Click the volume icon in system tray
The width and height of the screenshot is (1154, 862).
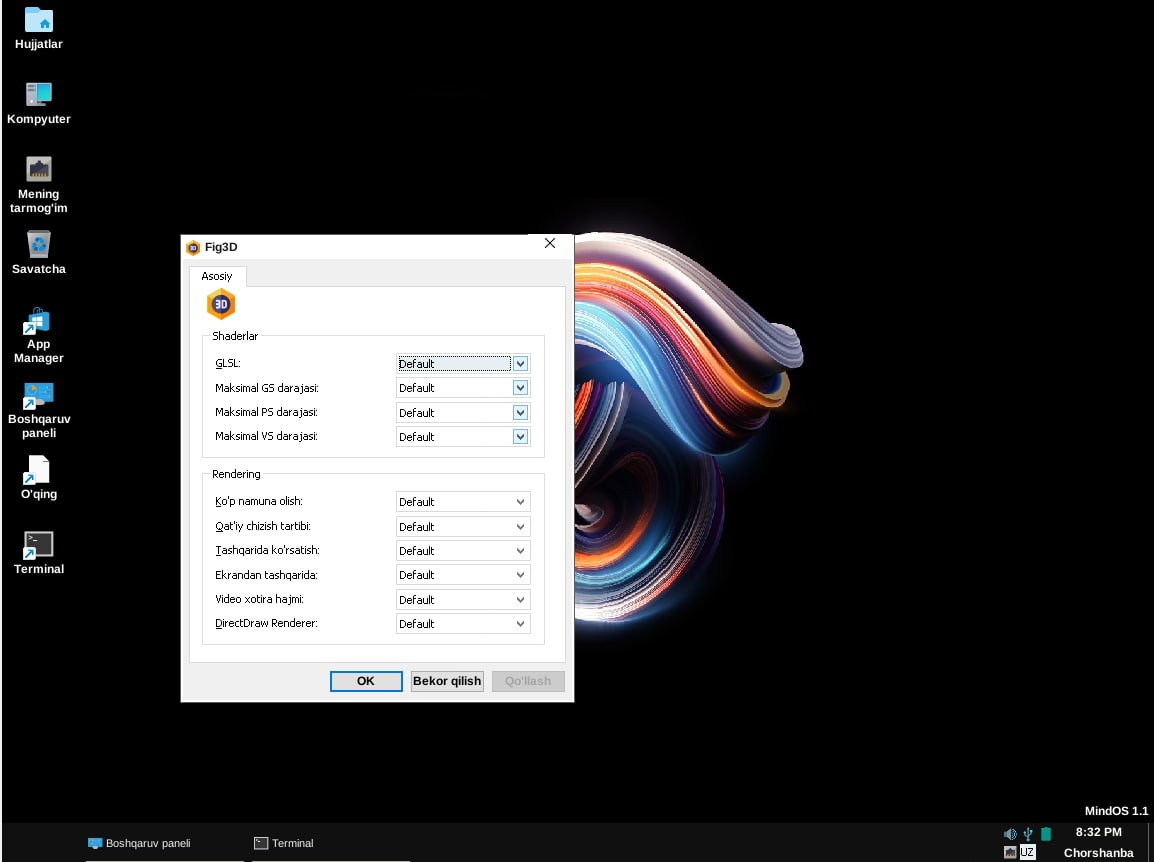coord(1009,833)
